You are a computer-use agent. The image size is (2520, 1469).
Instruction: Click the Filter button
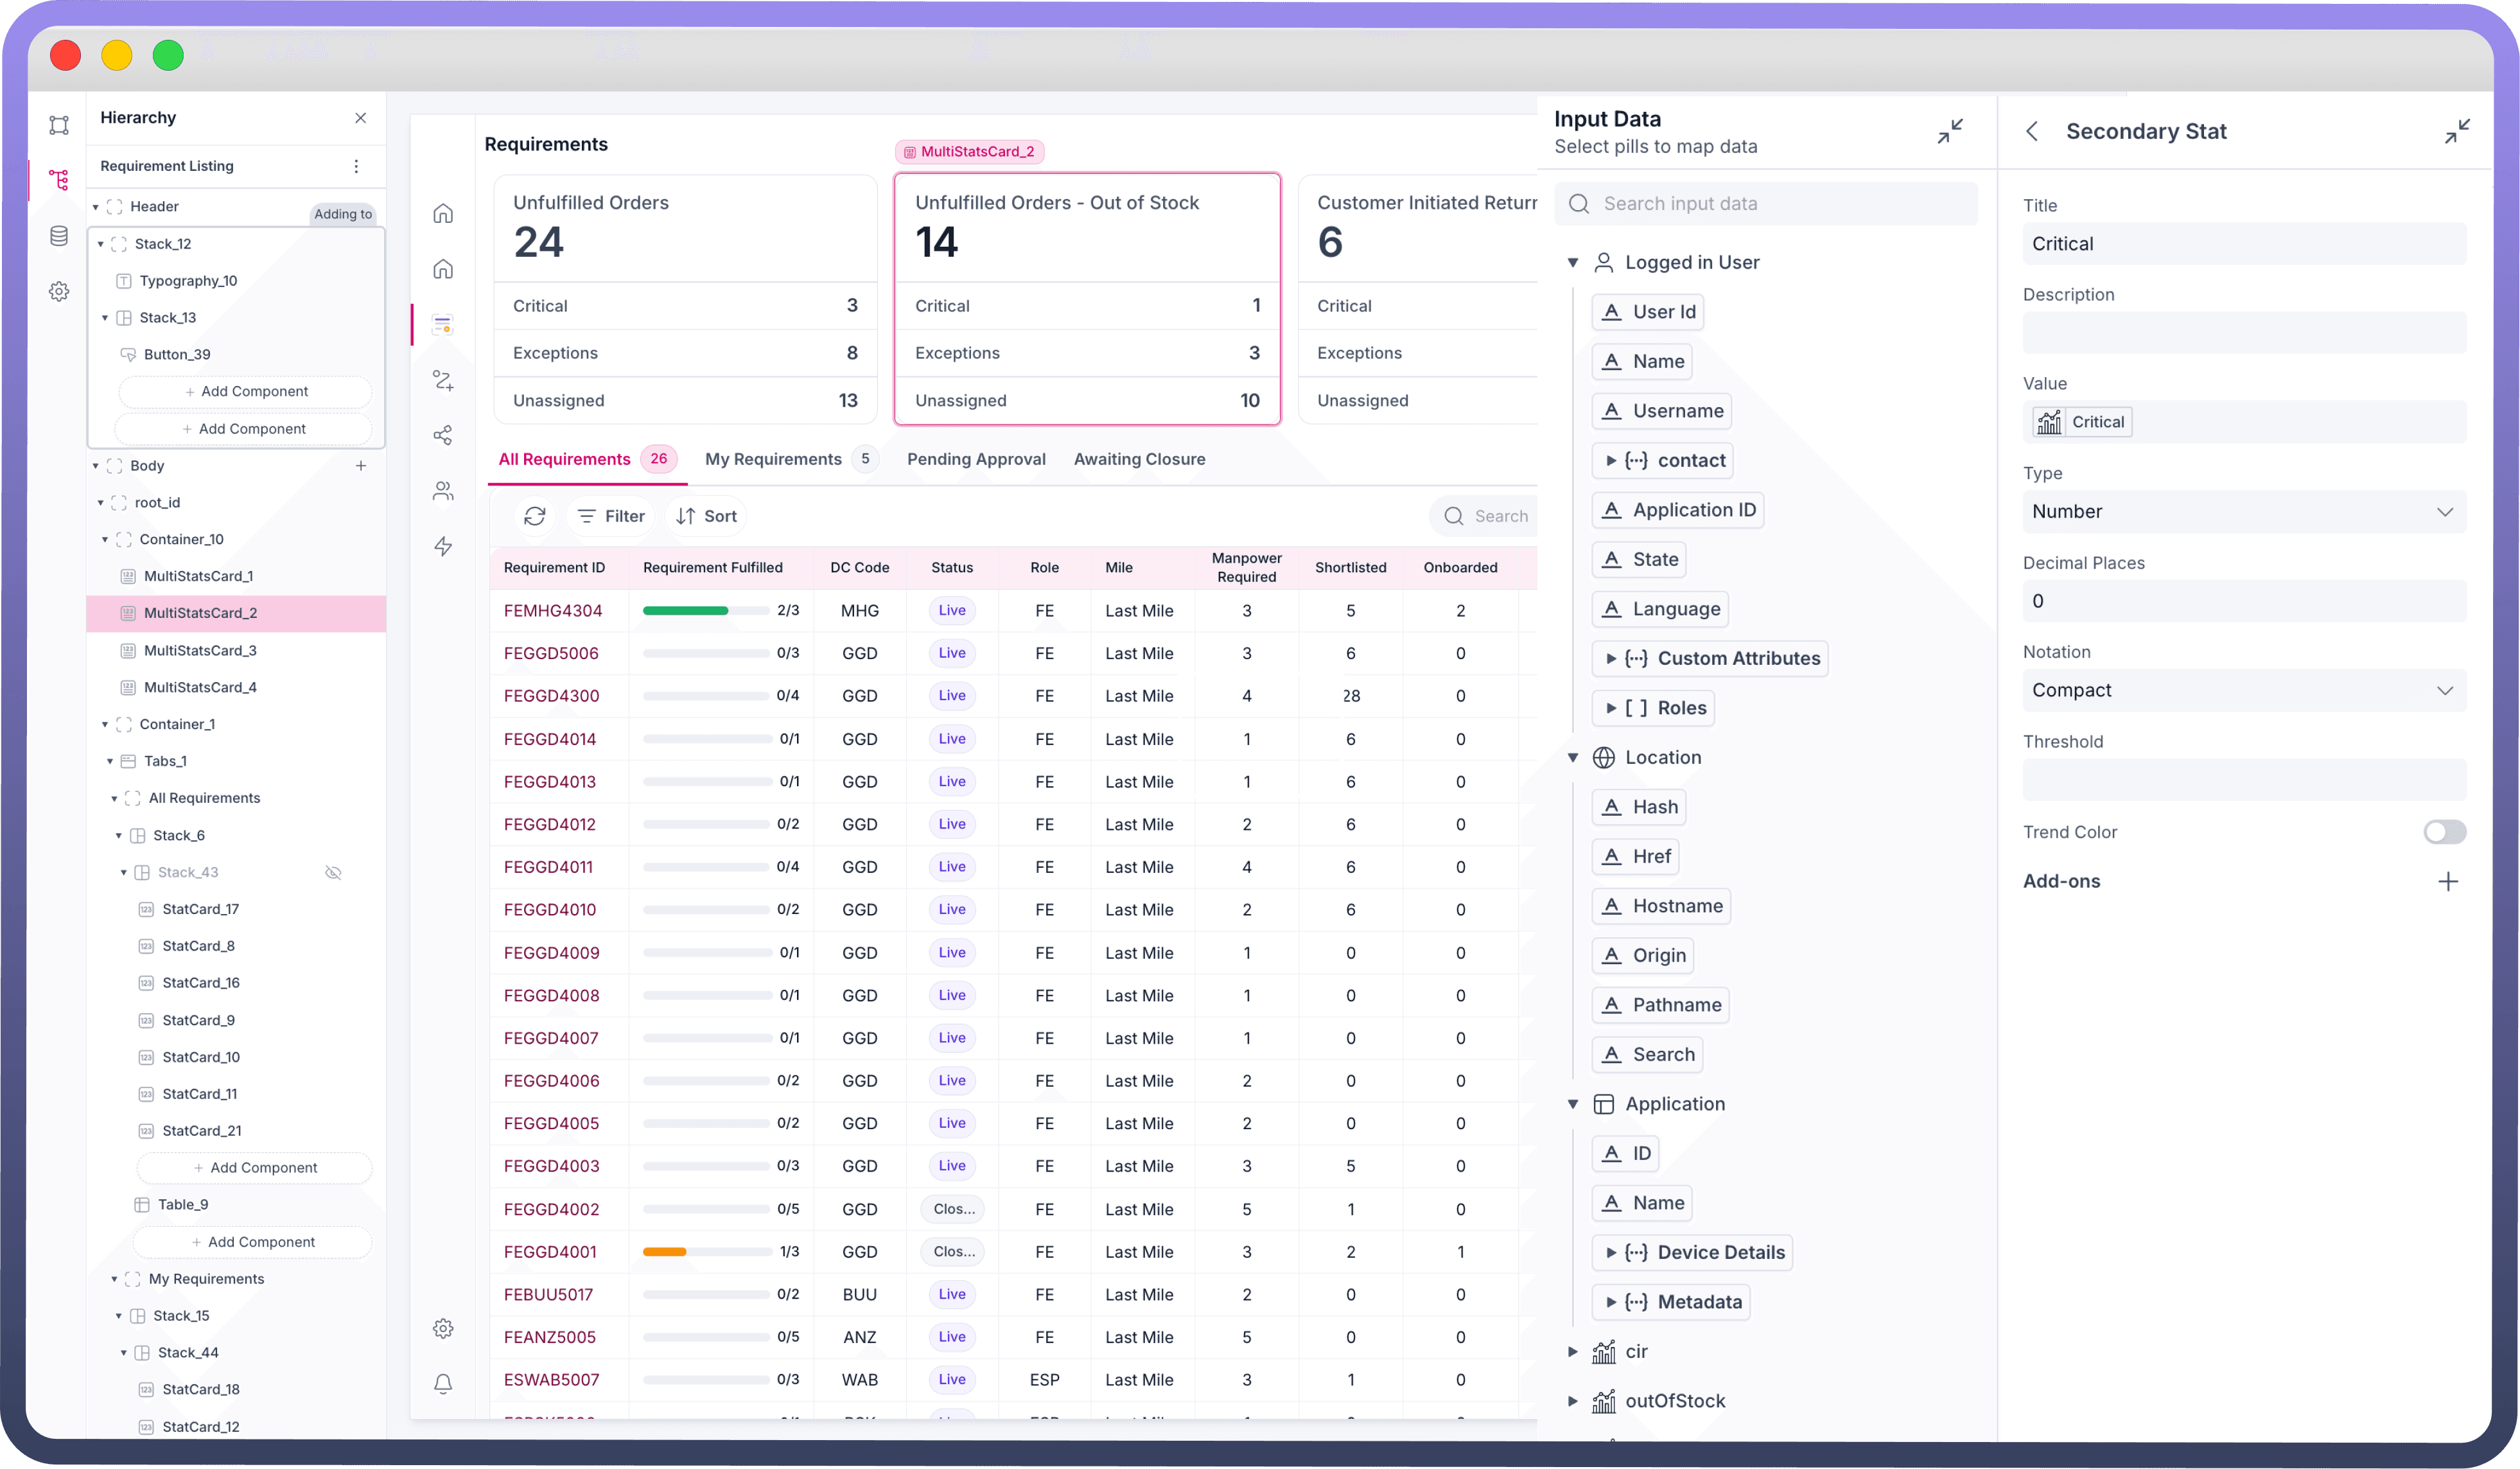pyautogui.click(x=611, y=516)
